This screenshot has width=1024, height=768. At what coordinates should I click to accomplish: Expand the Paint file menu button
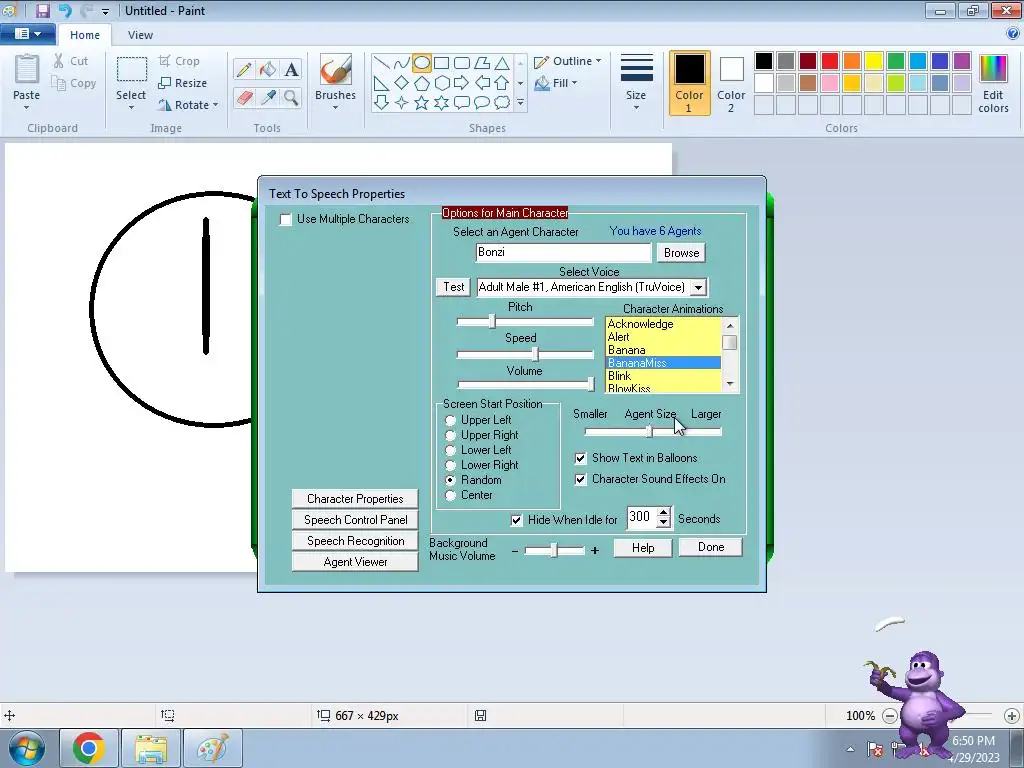(x=27, y=34)
